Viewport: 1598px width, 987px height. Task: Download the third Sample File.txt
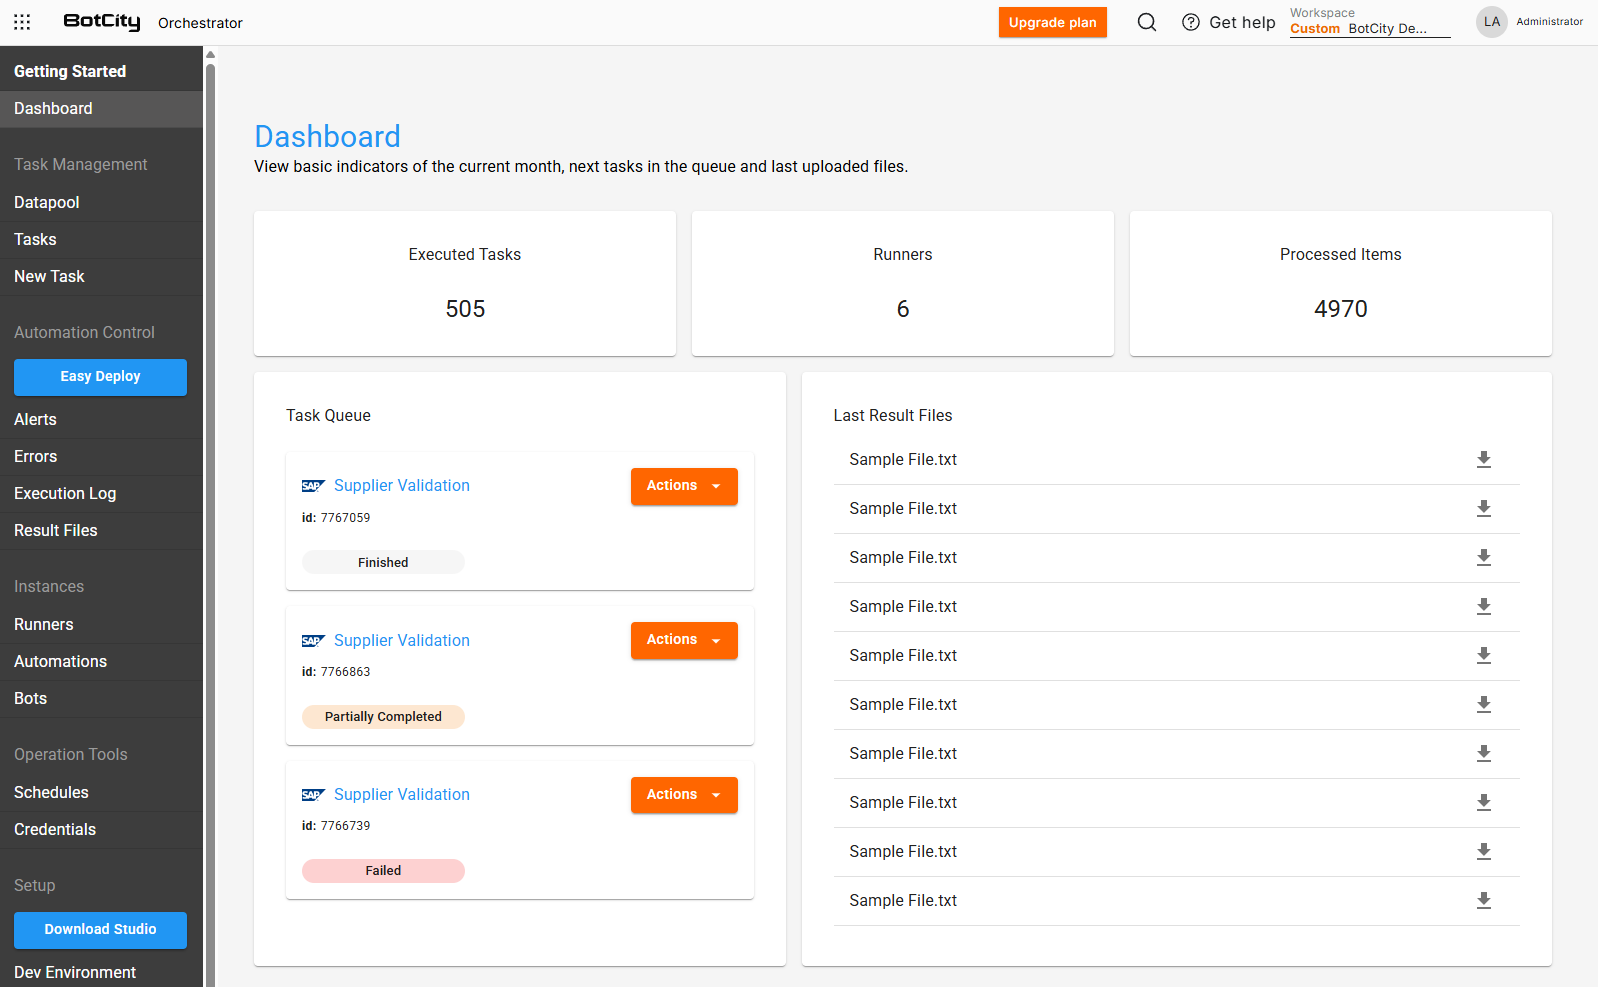coord(1484,557)
